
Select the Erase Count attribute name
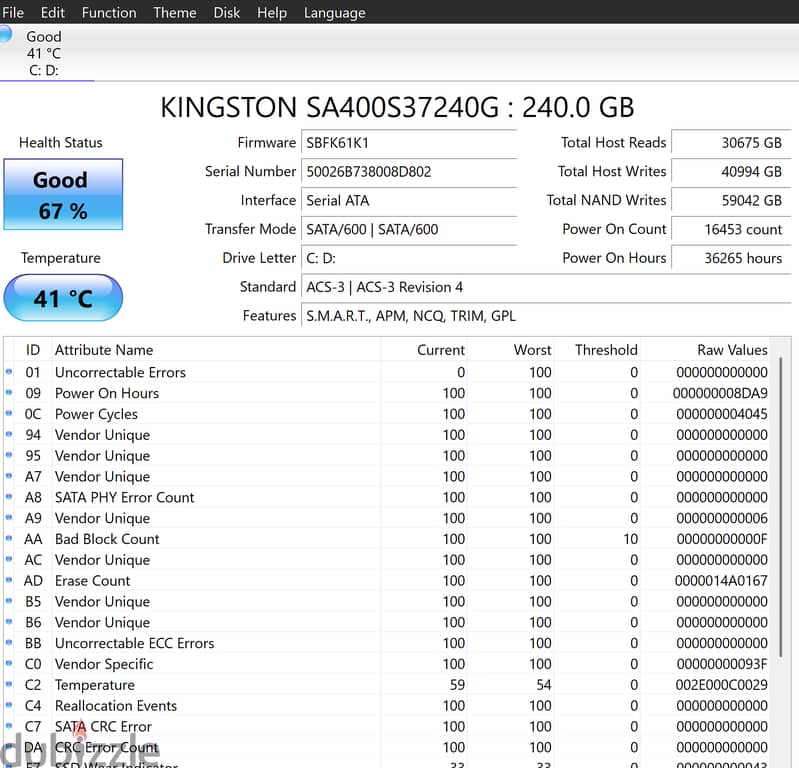92,581
